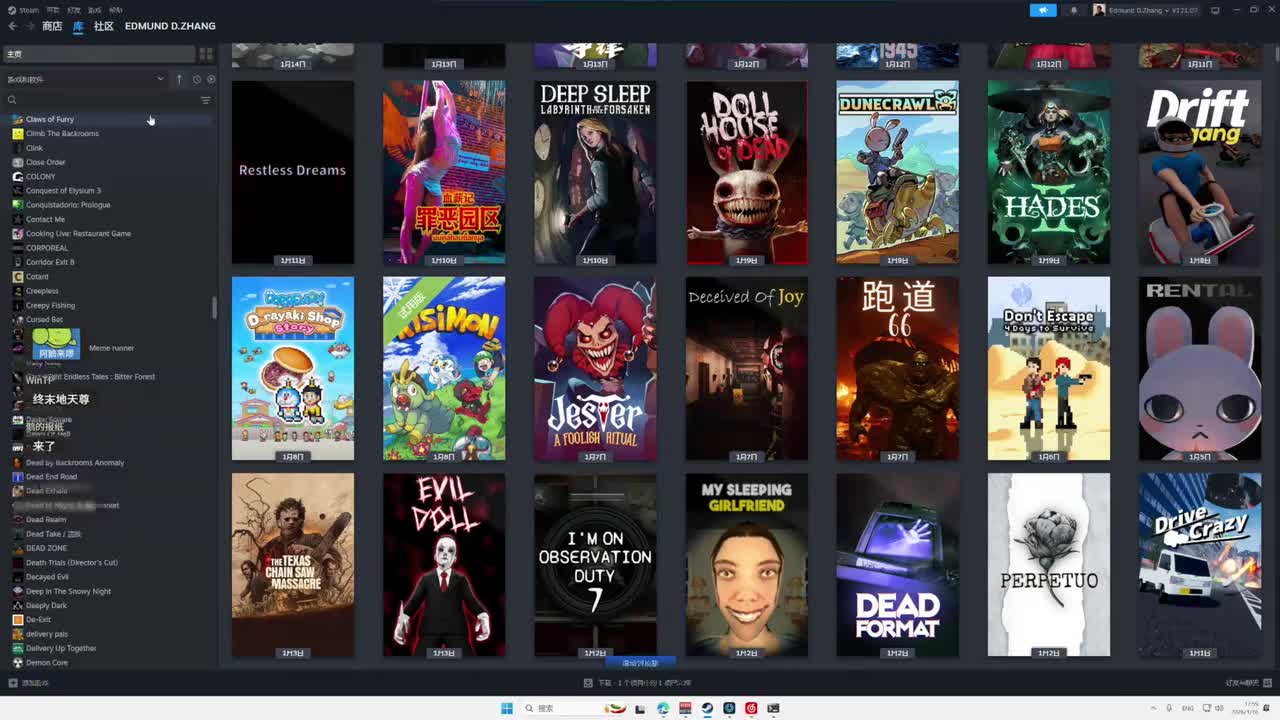Click the add a game plus button

tap(12, 683)
